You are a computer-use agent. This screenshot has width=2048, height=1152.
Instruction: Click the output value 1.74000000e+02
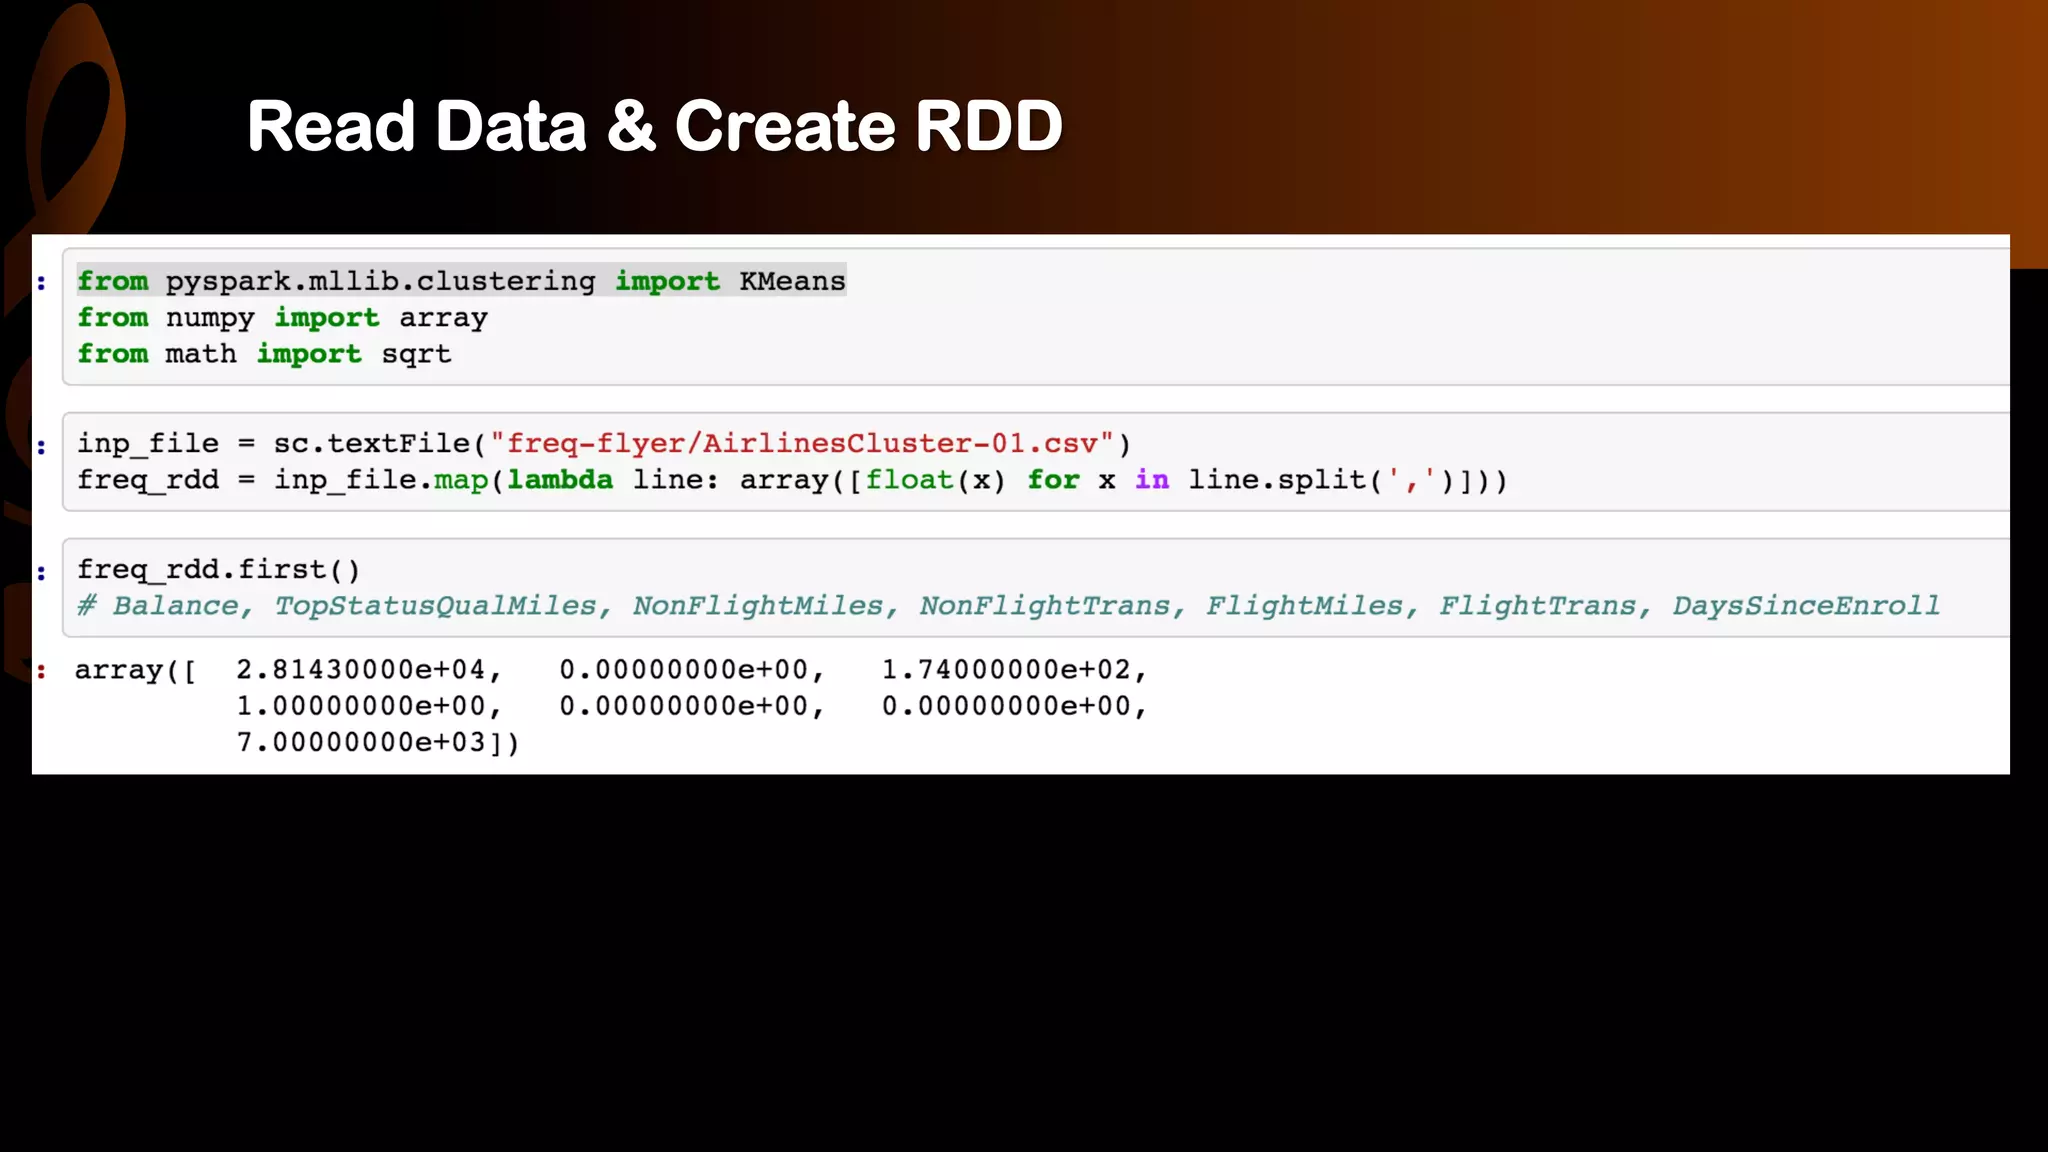[1006, 670]
